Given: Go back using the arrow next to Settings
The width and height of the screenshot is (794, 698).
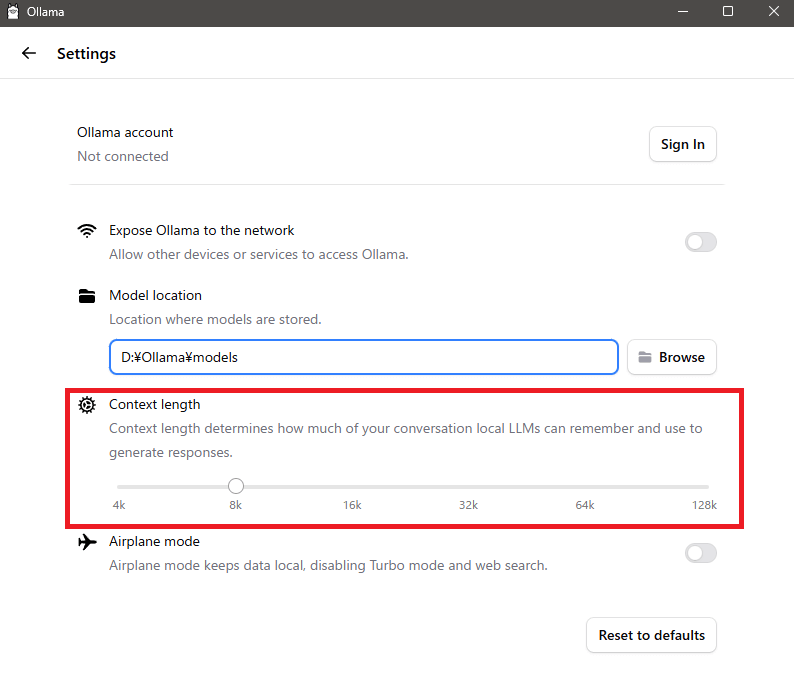Looking at the screenshot, I should click(x=29, y=53).
